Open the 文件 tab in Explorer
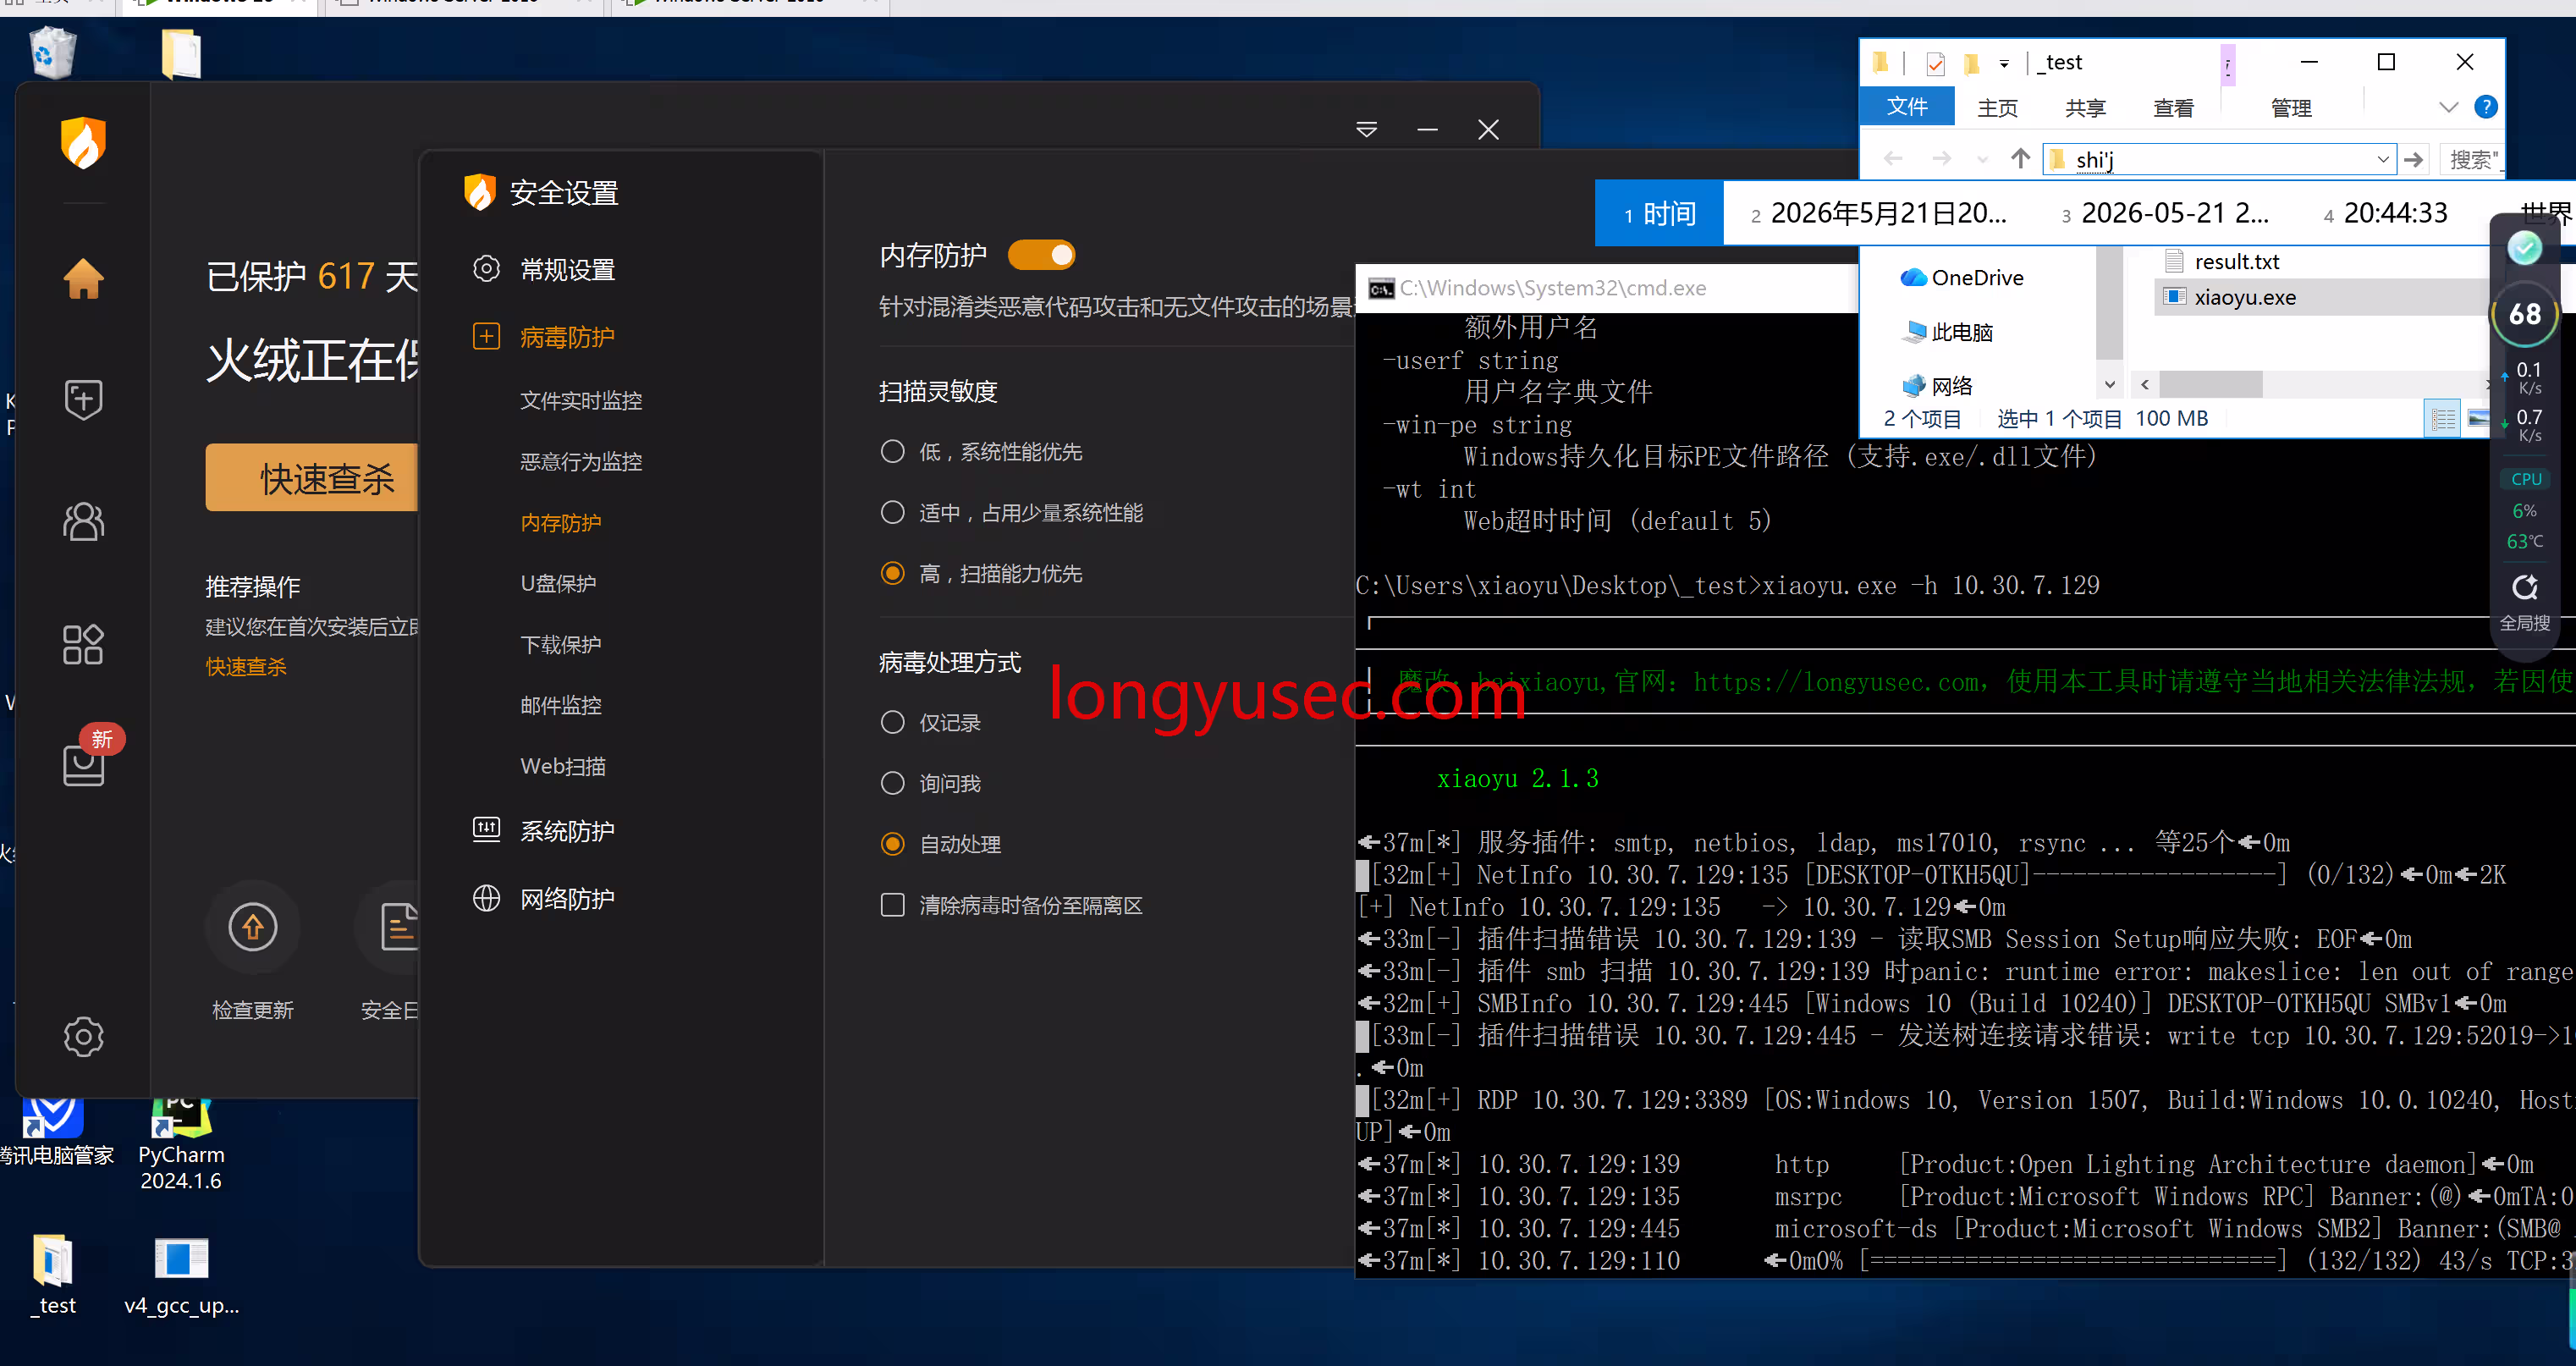Image resolution: width=2576 pixels, height=1366 pixels. (x=1906, y=107)
